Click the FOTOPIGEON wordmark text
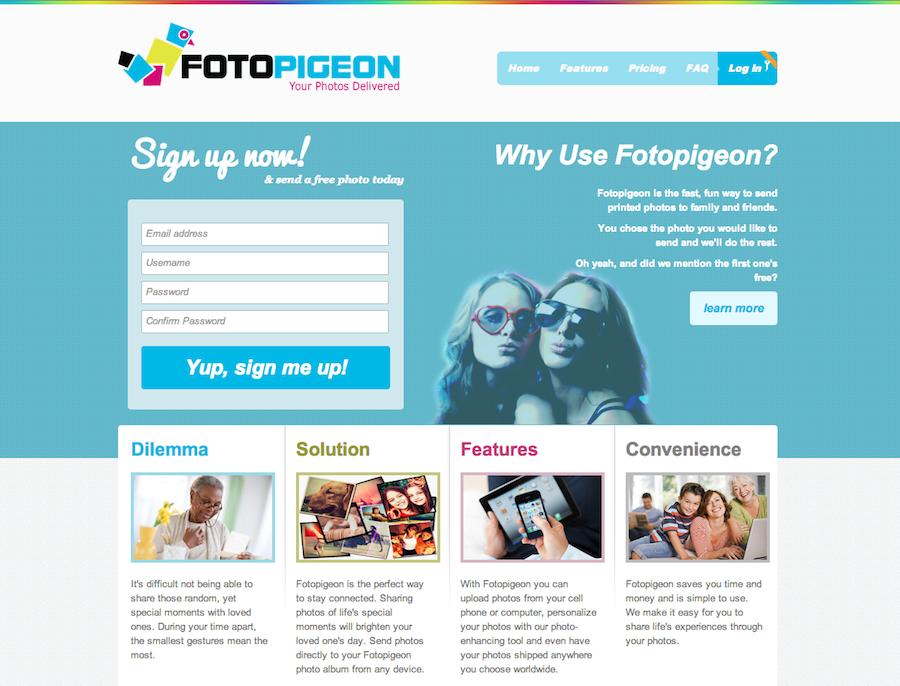Viewport: 900px width, 686px height. pyautogui.click(x=290, y=67)
